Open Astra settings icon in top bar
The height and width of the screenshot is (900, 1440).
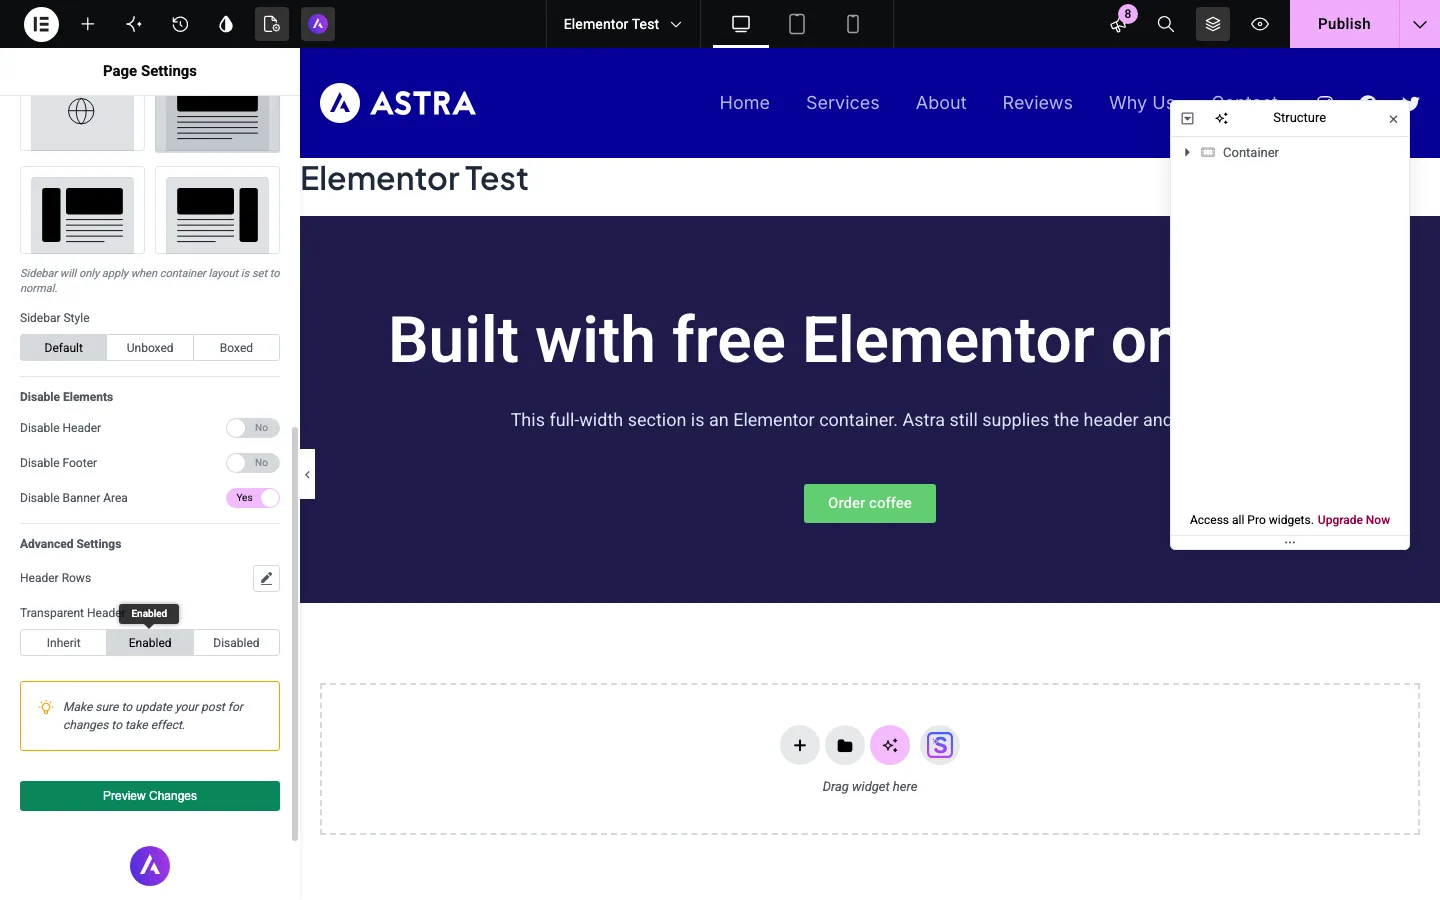point(318,24)
